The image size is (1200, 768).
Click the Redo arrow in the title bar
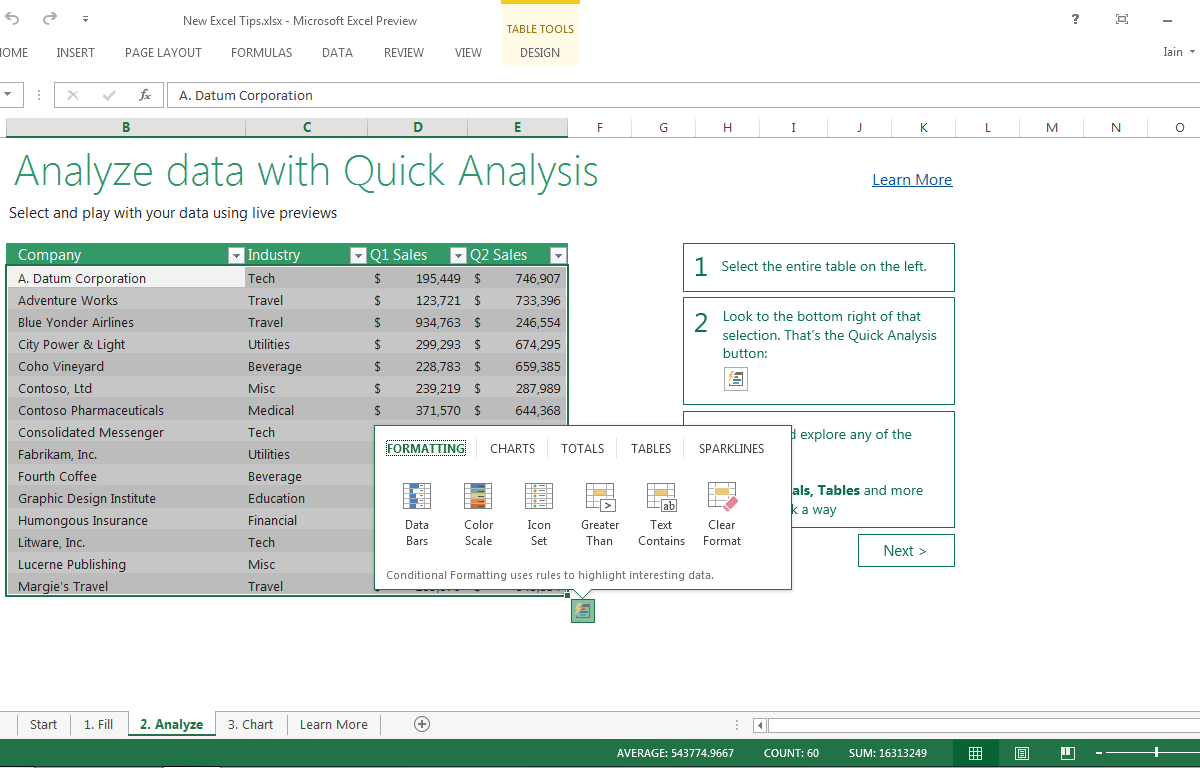[x=50, y=19]
